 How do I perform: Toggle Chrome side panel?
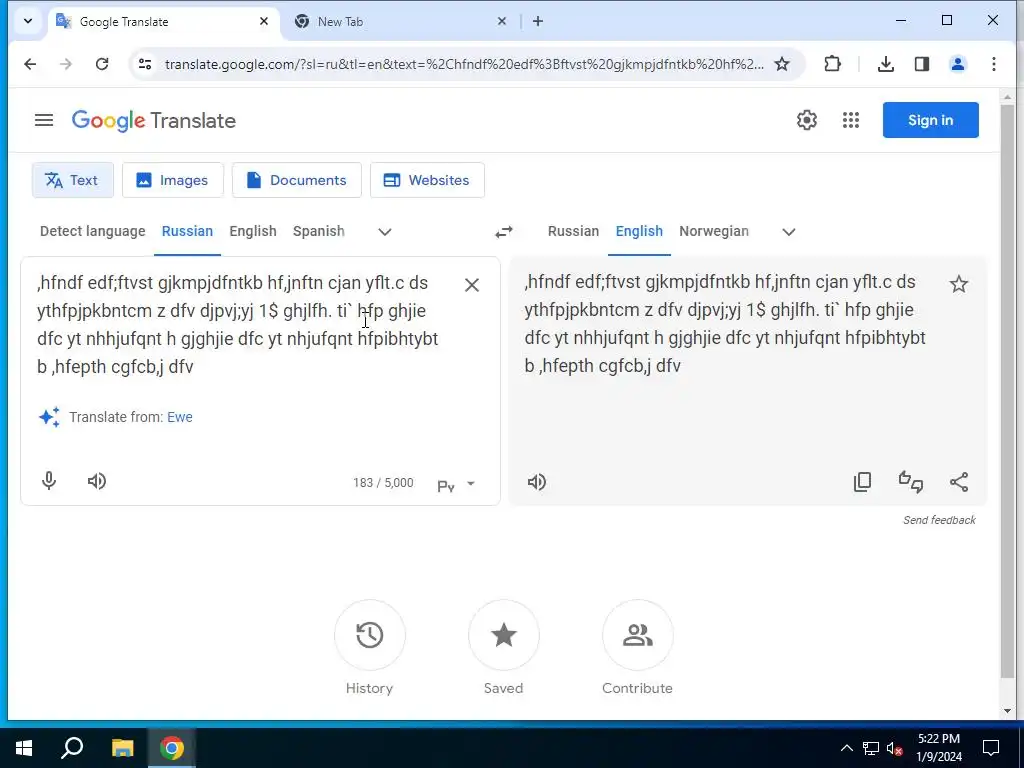[921, 64]
